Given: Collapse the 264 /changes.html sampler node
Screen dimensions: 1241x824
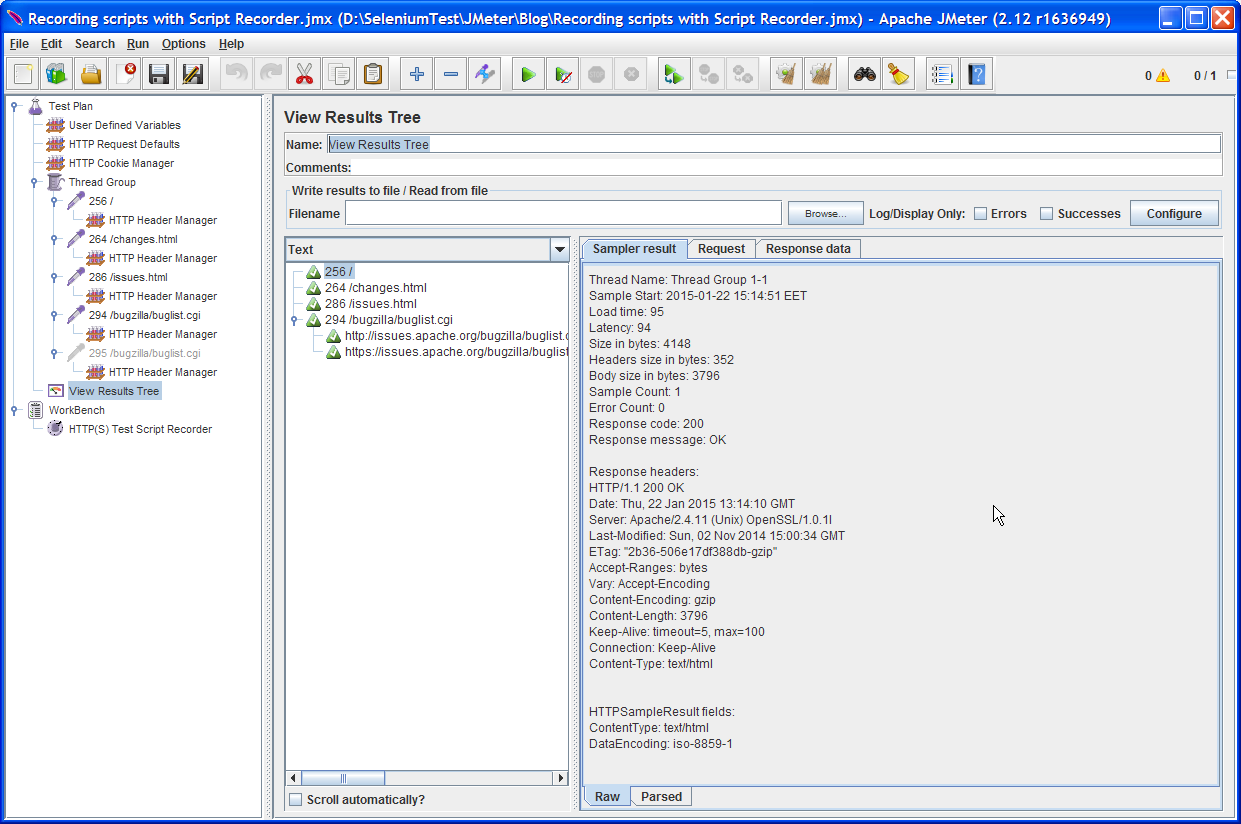Looking at the screenshot, I should (54, 239).
